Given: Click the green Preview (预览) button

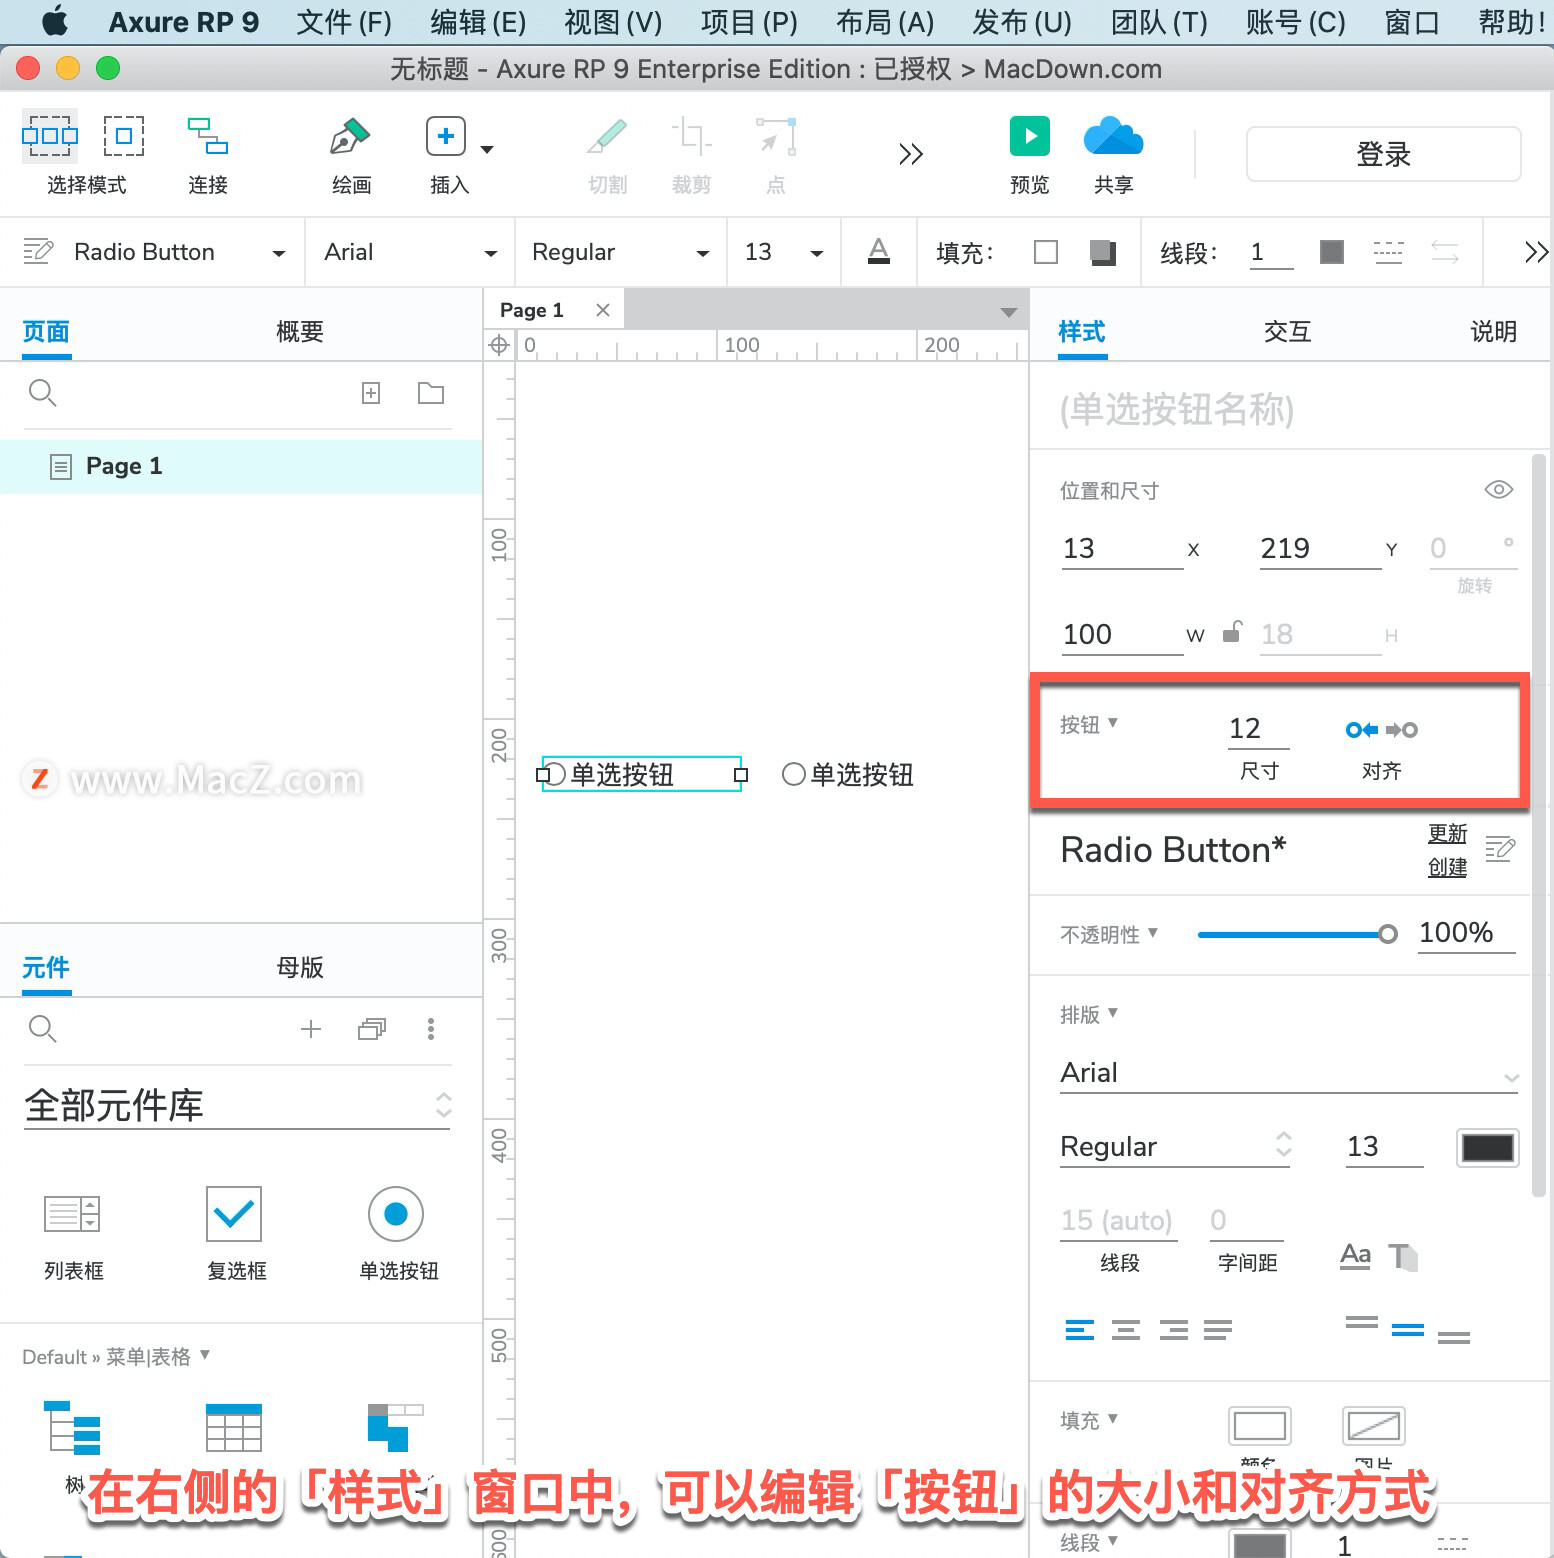Looking at the screenshot, I should pyautogui.click(x=1029, y=136).
